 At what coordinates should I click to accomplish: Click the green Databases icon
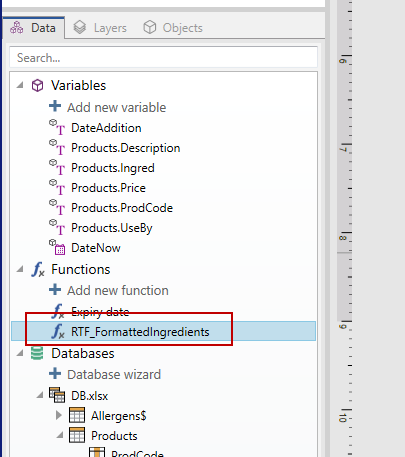37,353
